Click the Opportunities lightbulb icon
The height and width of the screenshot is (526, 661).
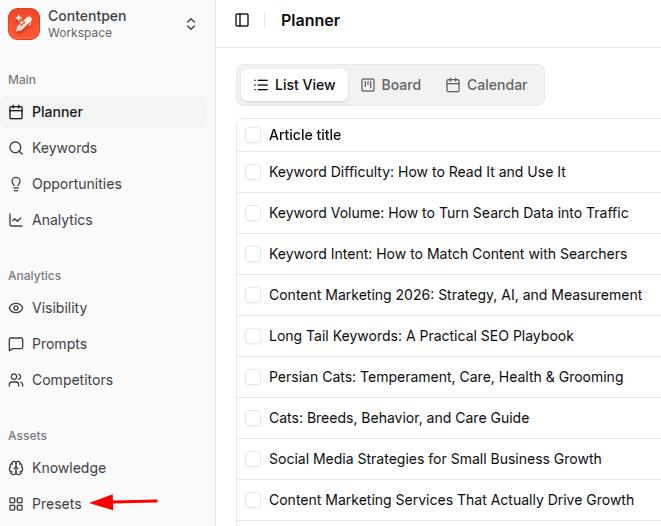(x=16, y=184)
